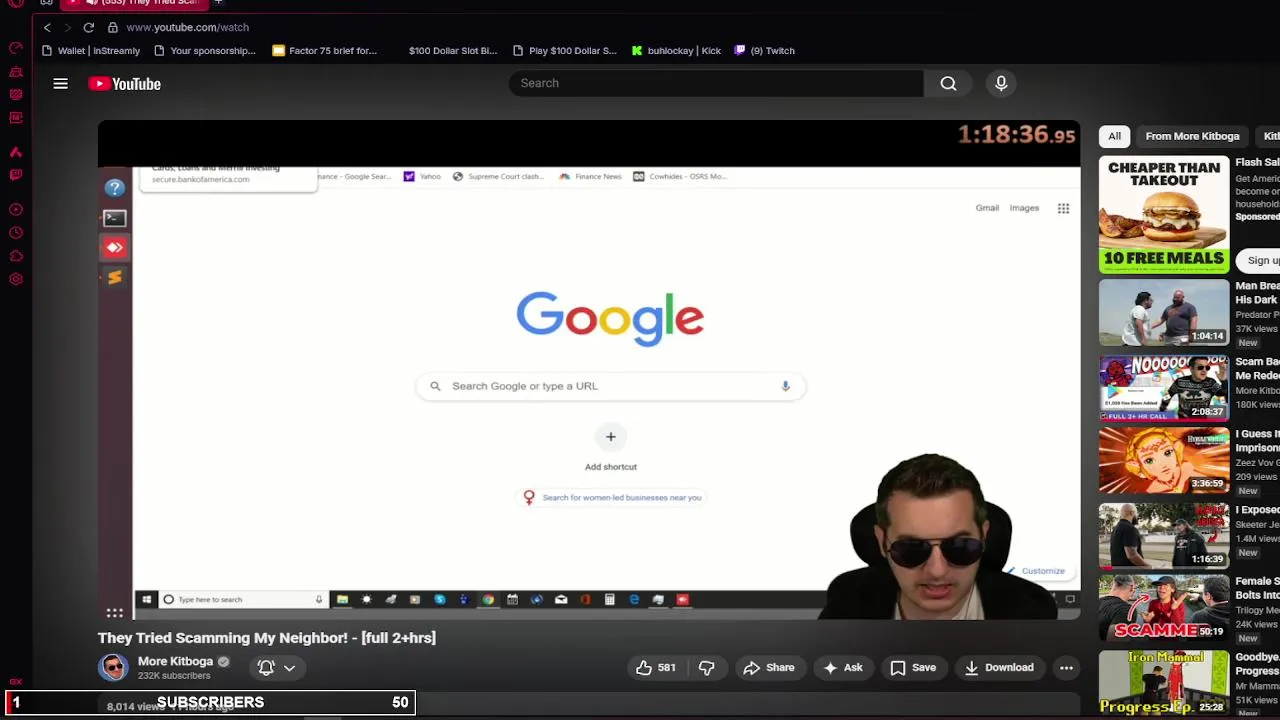Viewport: 1280px width, 720px height.
Task: Open the 3:36:59 video thumbnail
Action: tap(1164, 461)
